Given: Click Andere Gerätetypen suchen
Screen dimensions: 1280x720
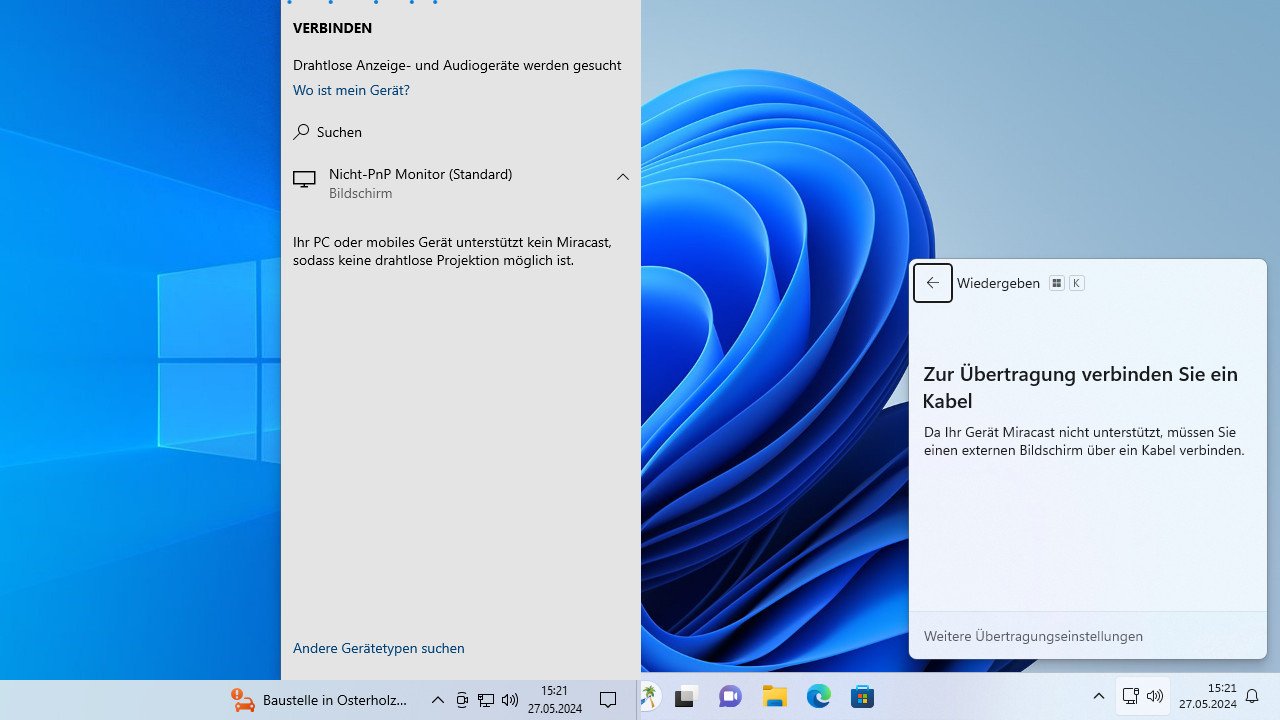Looking at the screenshot, I should [x=378, y=648].
